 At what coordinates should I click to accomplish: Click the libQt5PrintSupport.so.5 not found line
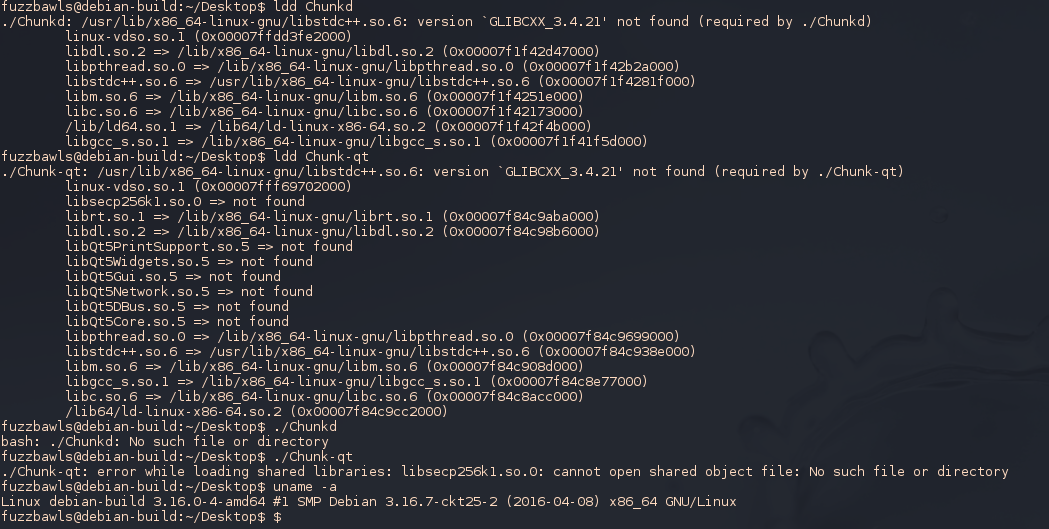pos(209,246)
